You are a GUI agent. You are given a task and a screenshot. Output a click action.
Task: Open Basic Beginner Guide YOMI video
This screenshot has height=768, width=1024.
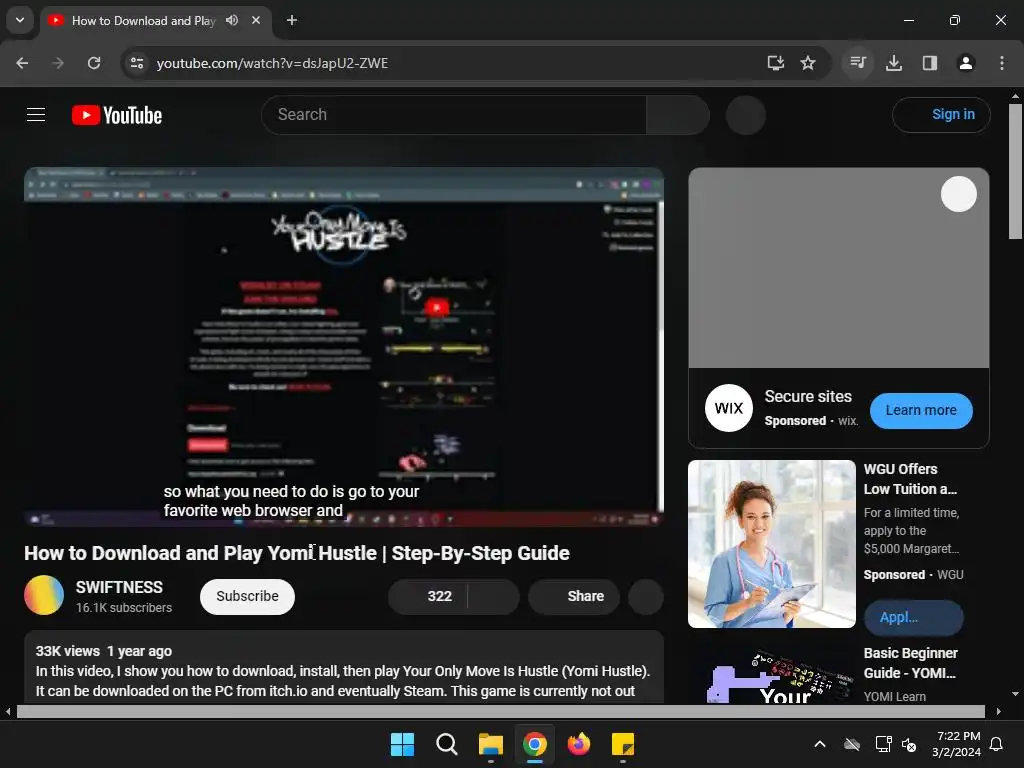910,663
